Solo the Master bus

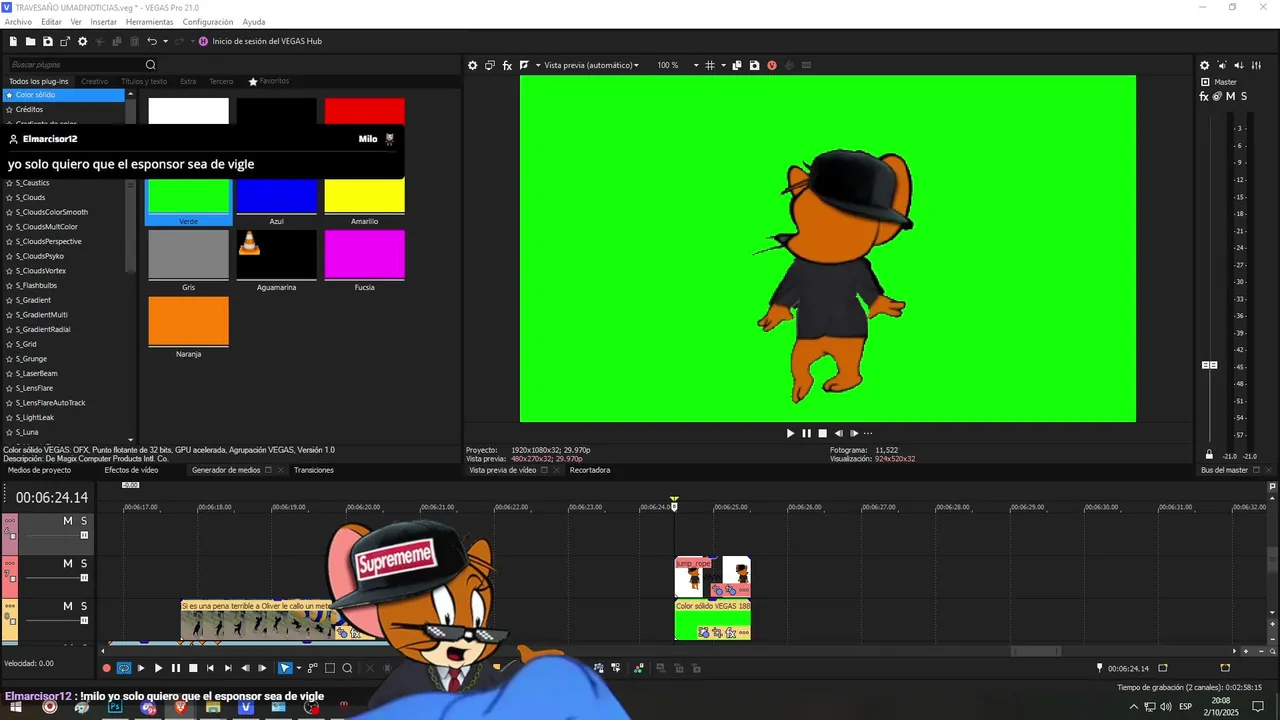point(1243,96)
